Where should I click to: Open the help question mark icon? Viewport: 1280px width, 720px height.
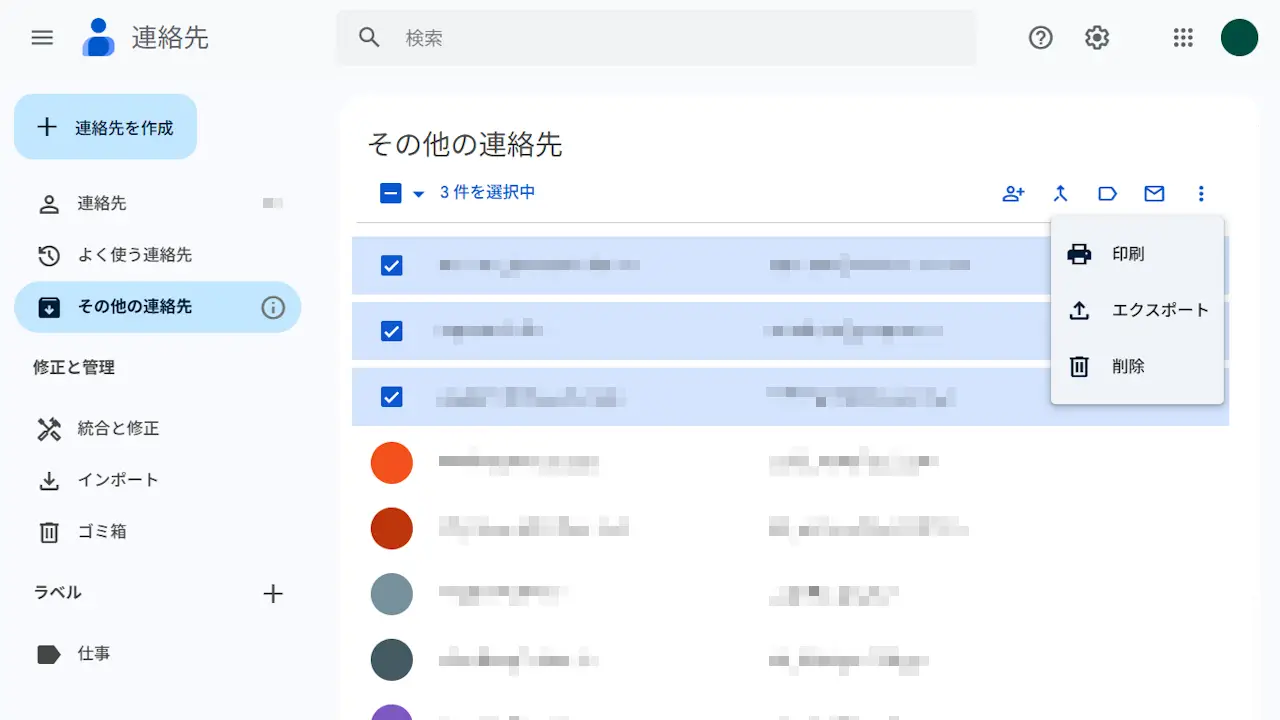1041,38
